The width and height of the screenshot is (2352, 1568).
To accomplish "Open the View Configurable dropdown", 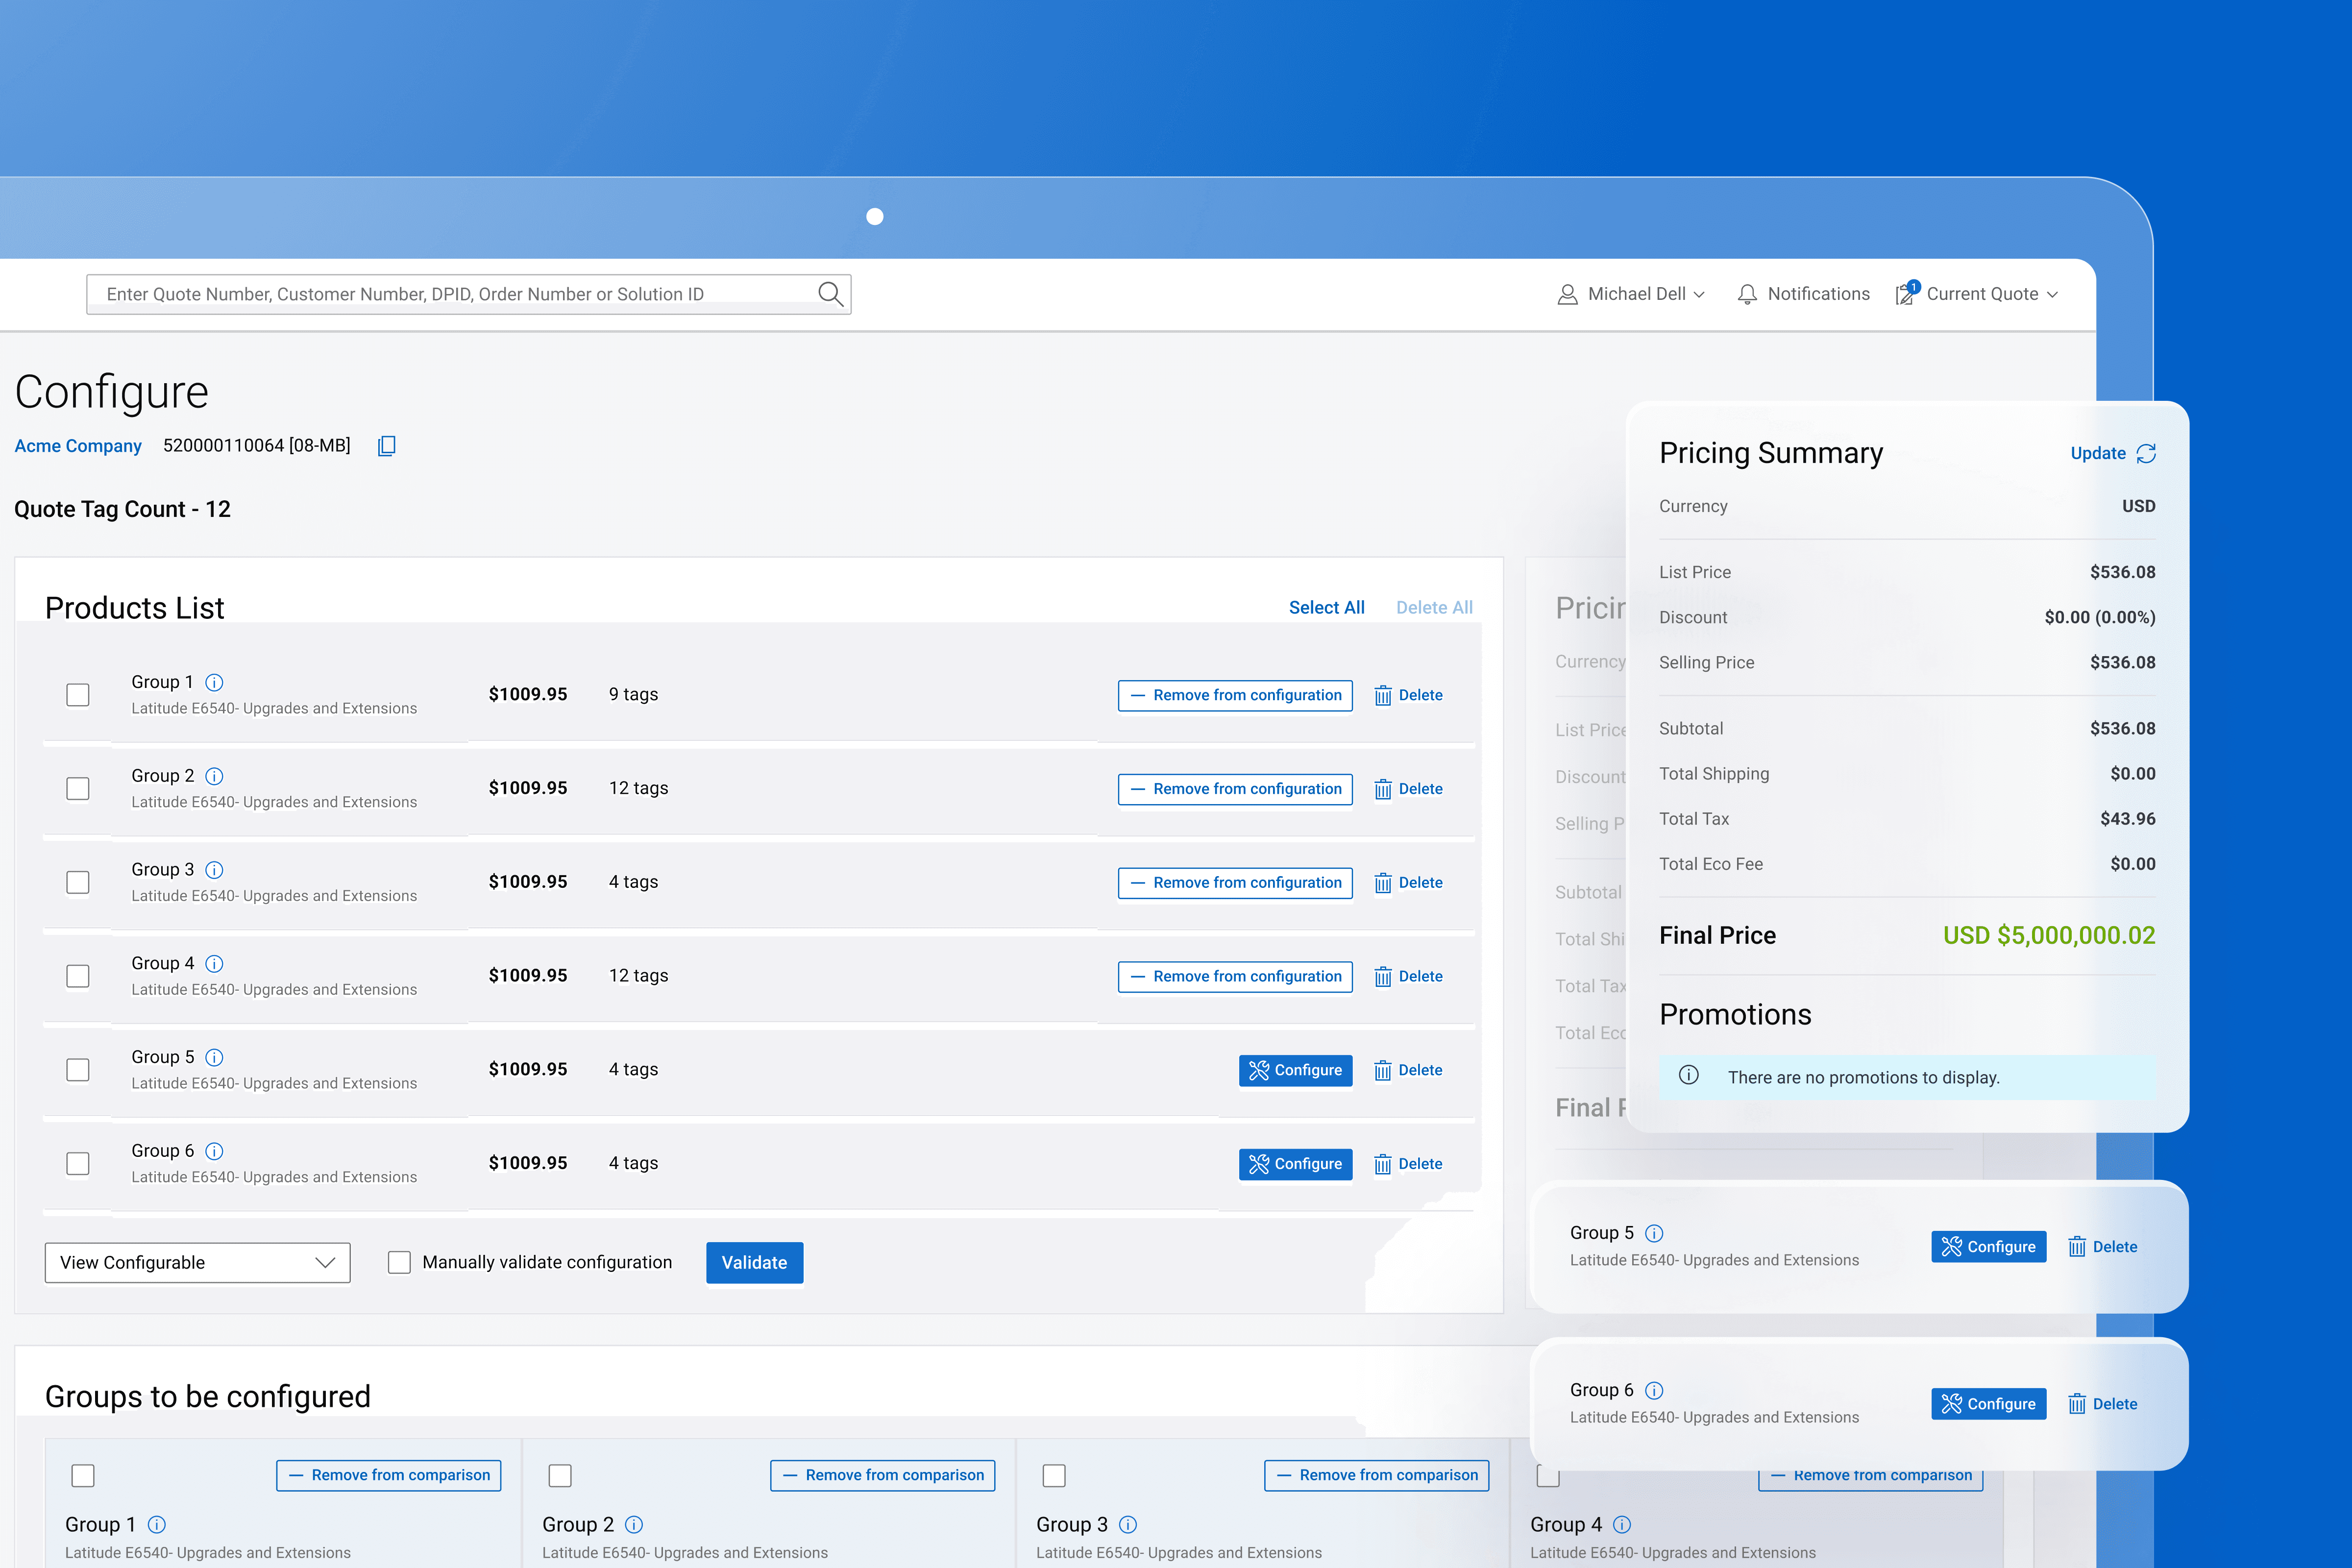I will coord(197,1262).
